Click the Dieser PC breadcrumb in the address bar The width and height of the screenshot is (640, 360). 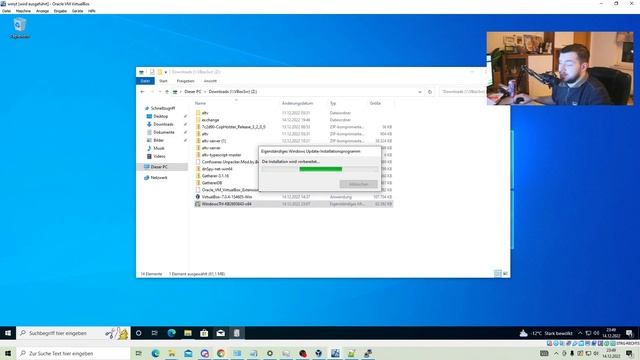(x=193, y=92)
